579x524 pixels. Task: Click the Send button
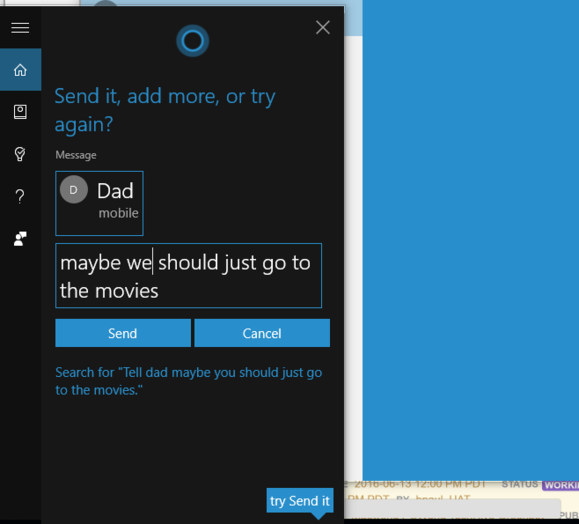click(123, 333)
